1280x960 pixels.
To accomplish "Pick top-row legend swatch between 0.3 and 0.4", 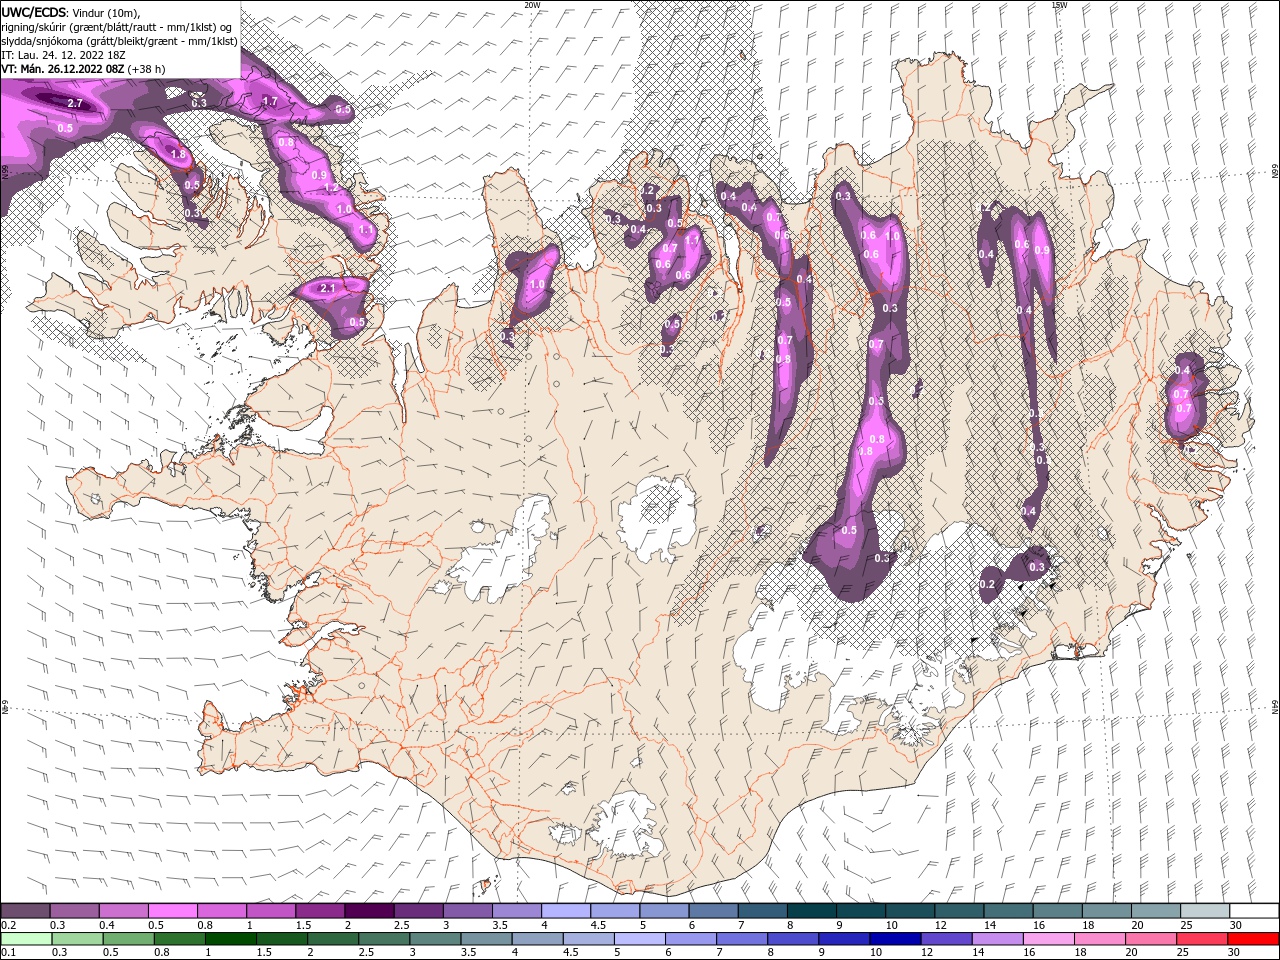I will point(74,911).
